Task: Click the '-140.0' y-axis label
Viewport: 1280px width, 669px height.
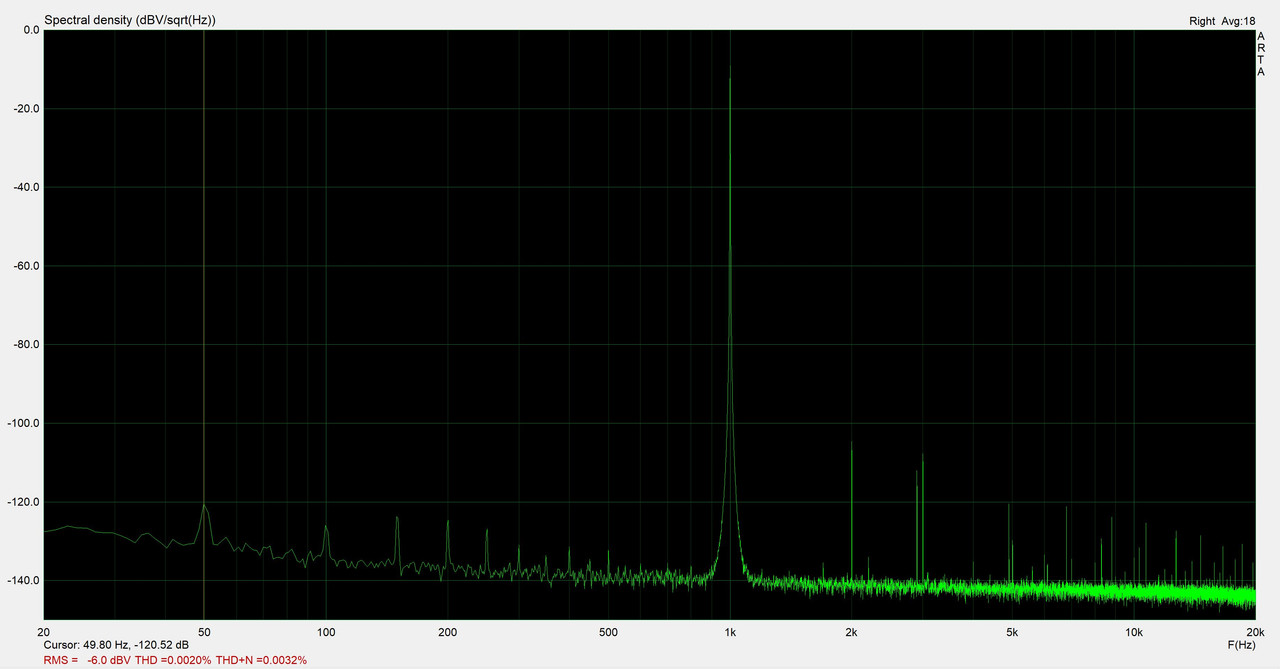Action: coord(24,581)
